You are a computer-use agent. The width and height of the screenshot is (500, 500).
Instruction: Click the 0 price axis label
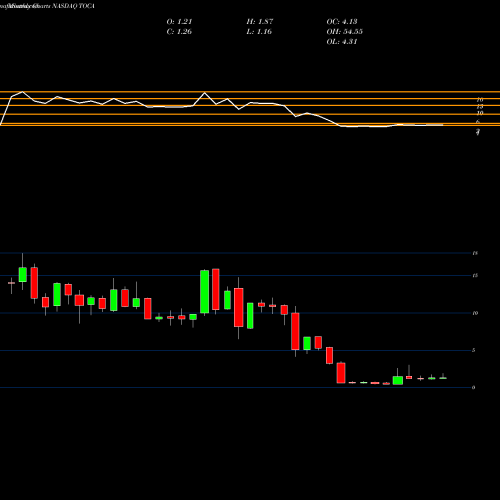473,388
